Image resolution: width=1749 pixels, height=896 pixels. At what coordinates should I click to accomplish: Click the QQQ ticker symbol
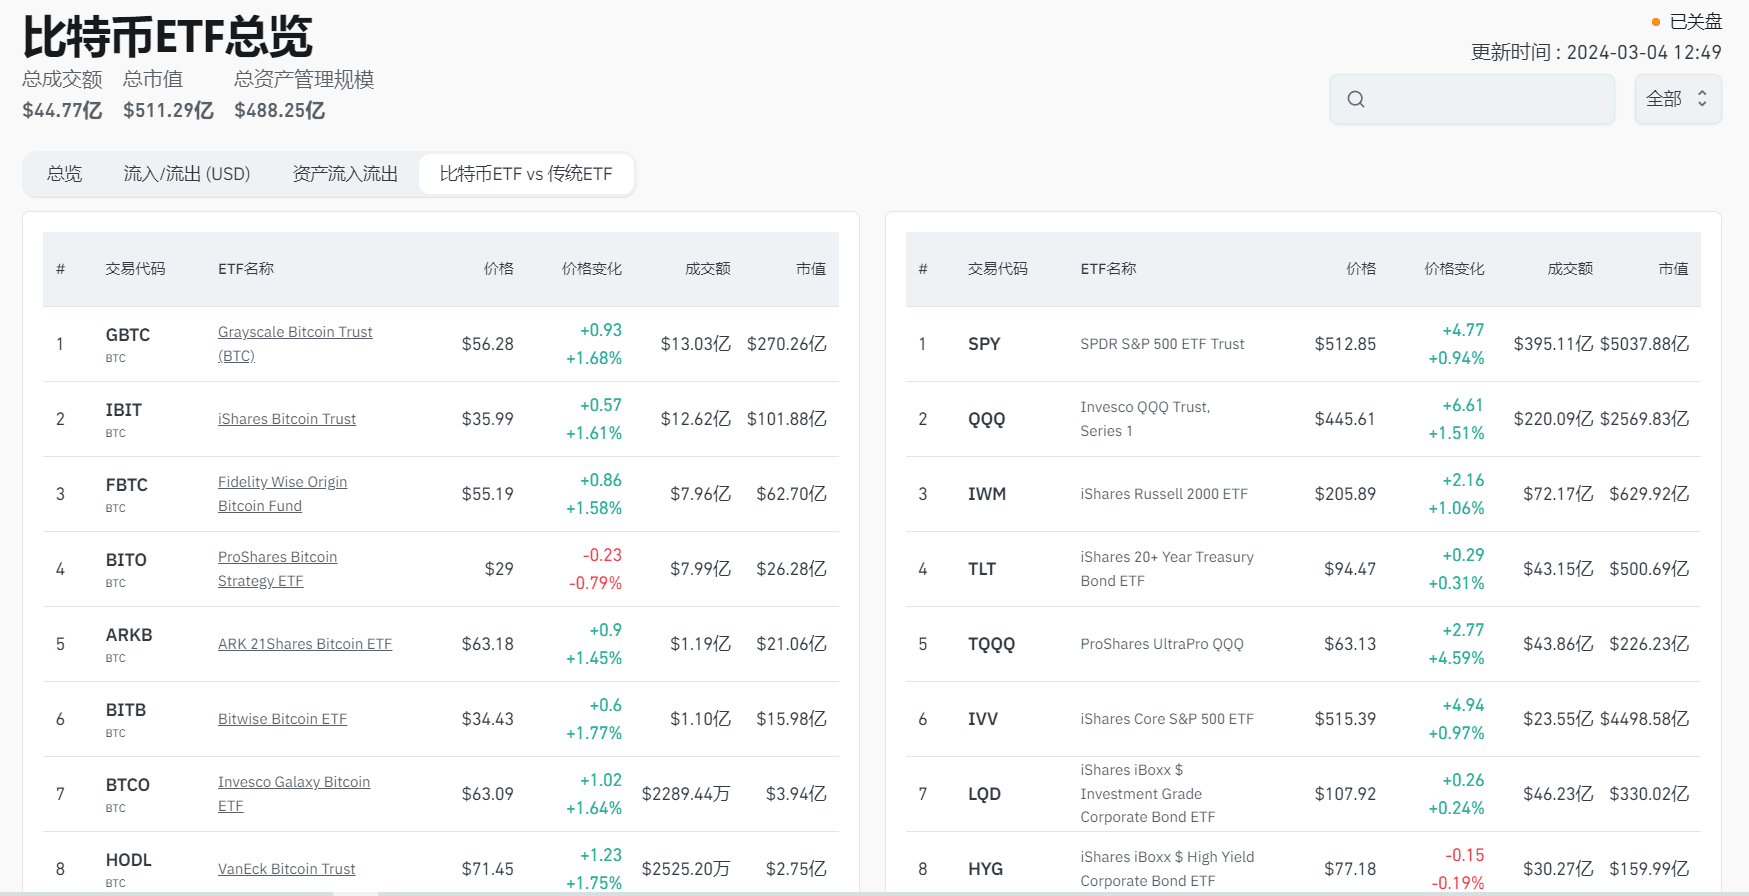click(x=987, y=419)
